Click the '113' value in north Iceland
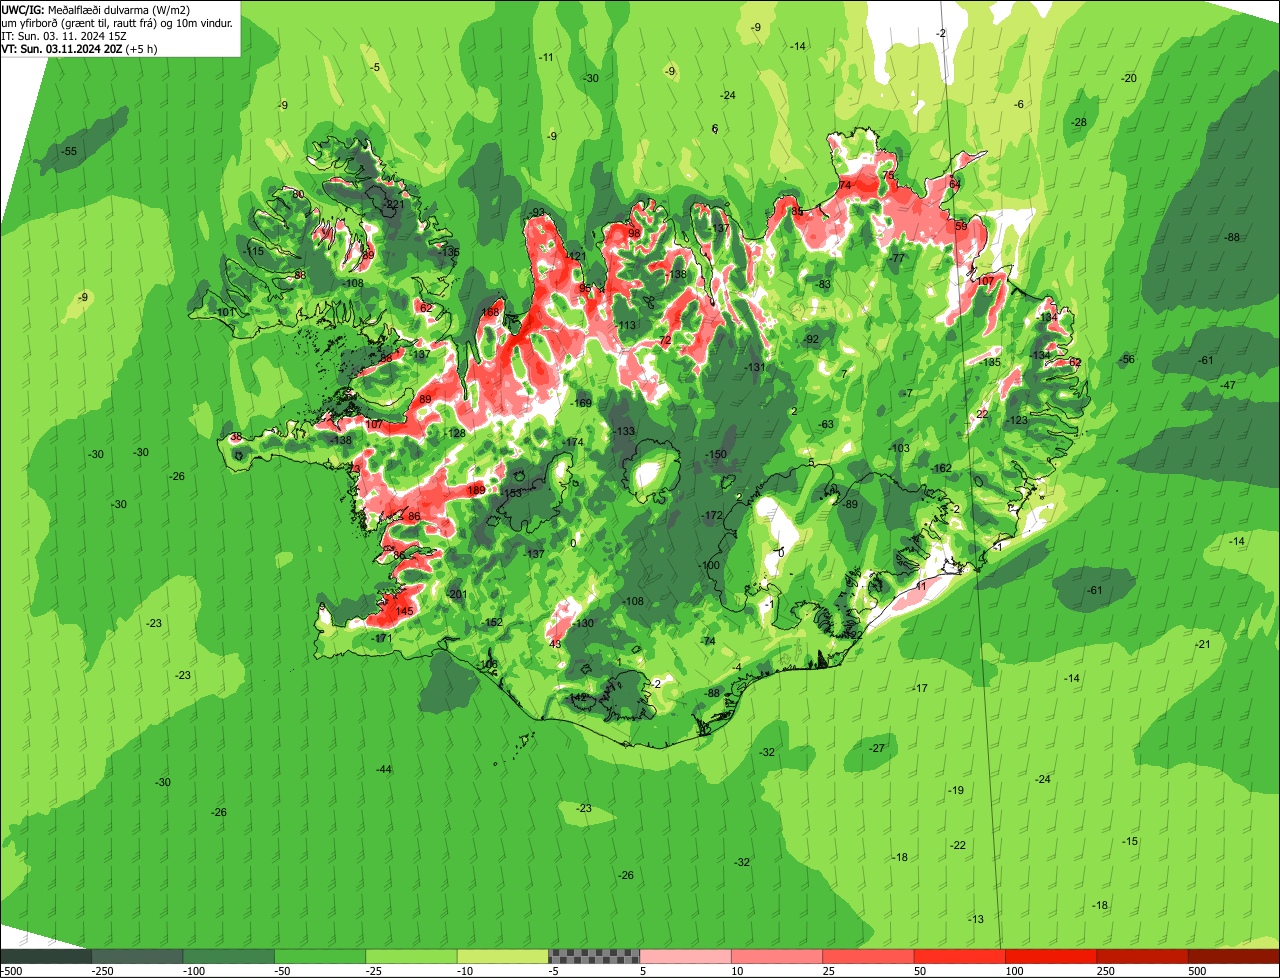 628,325
